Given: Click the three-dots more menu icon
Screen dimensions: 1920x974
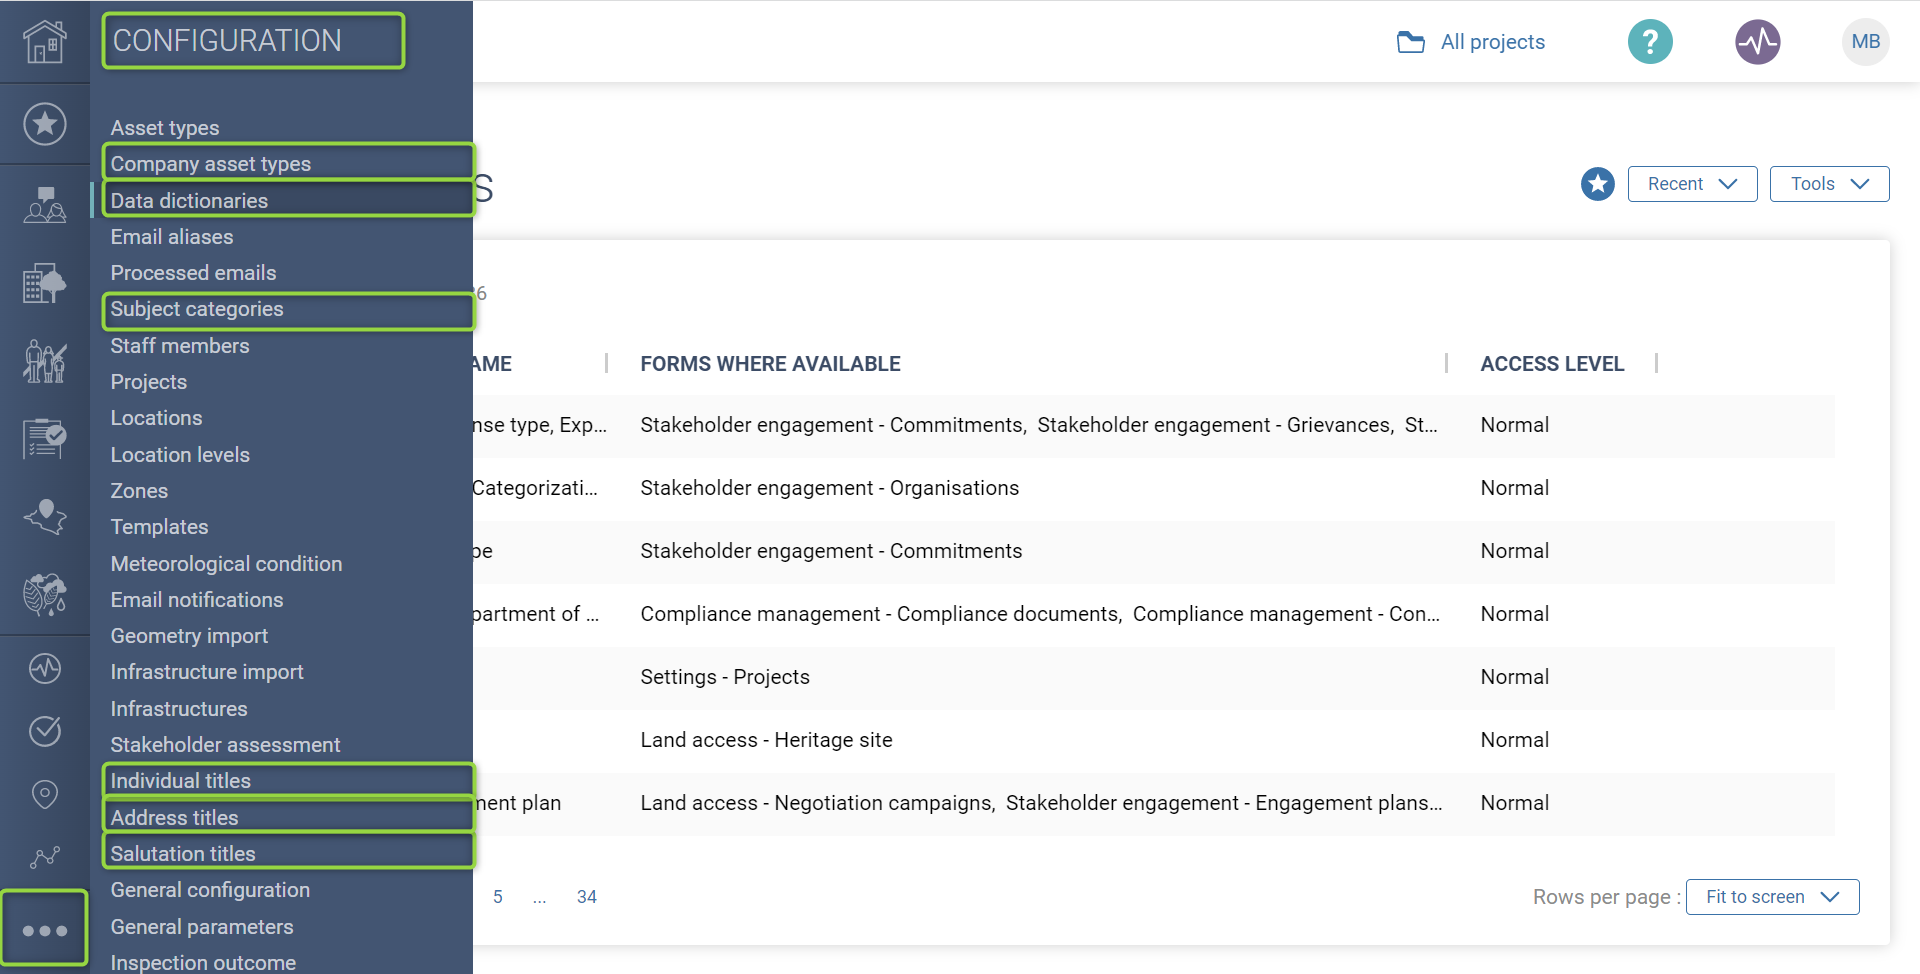Looking at the screenshot, I should coord(45,930).
